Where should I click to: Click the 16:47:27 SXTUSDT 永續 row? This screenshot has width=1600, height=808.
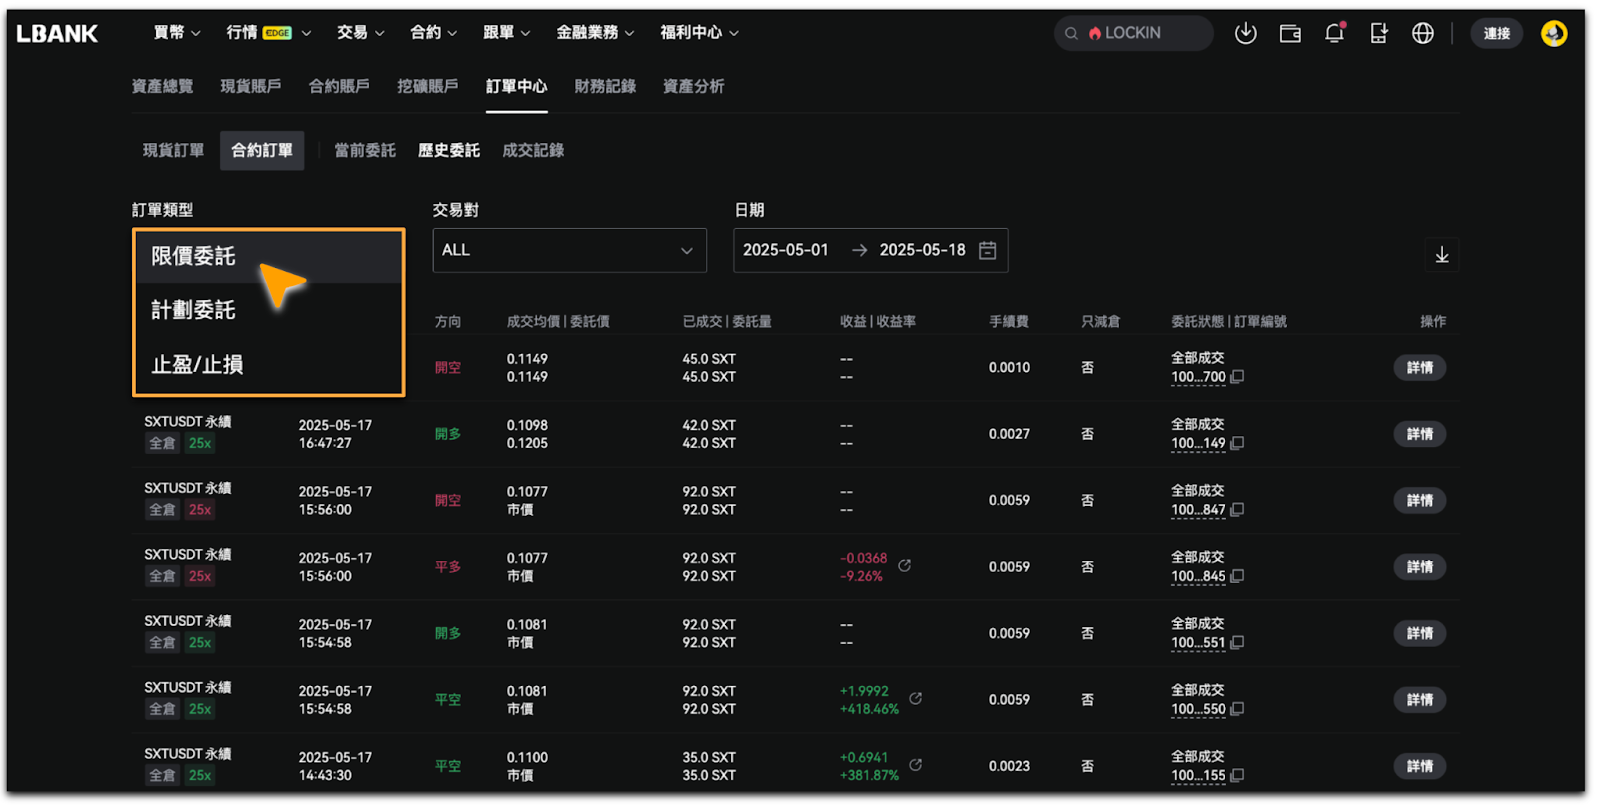click(x=795, y=434)
